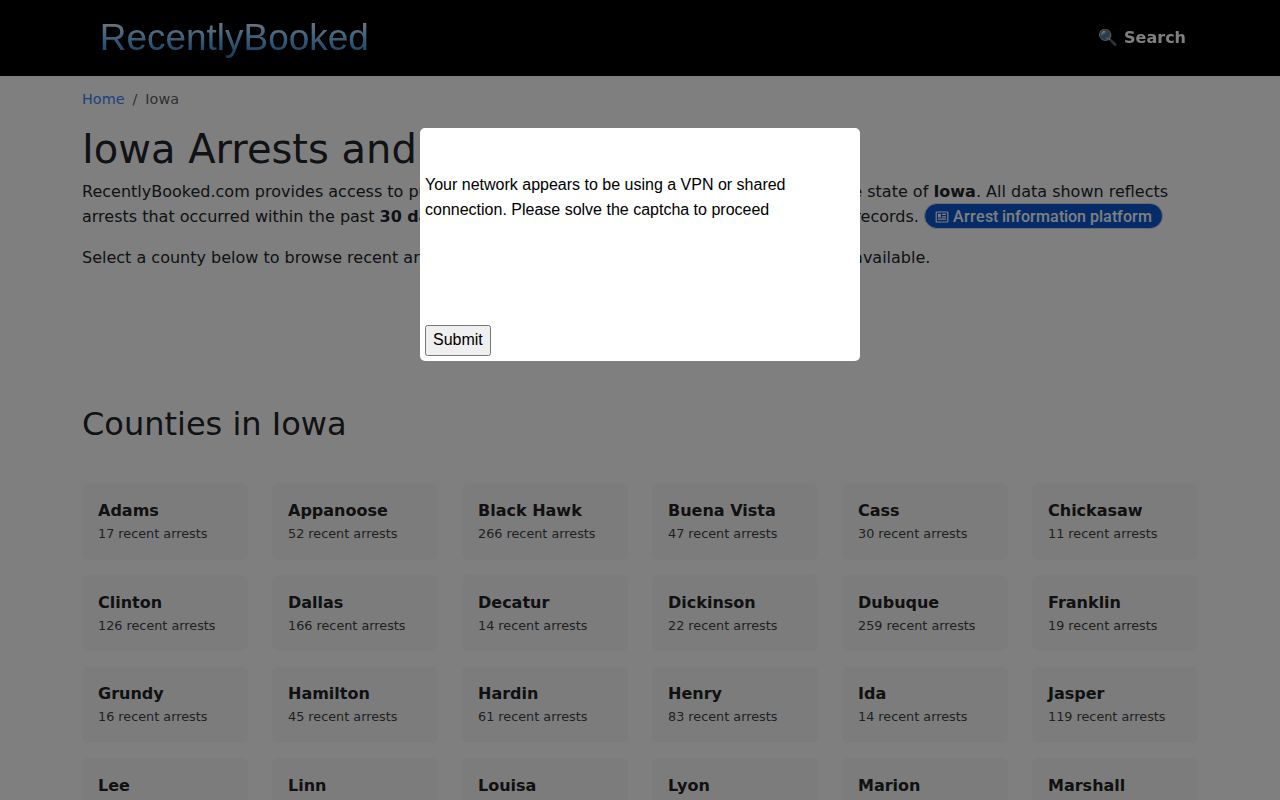Select the Jasper county card
Viewport: 1280px width, 800px height.
(x=1115, y=704)
